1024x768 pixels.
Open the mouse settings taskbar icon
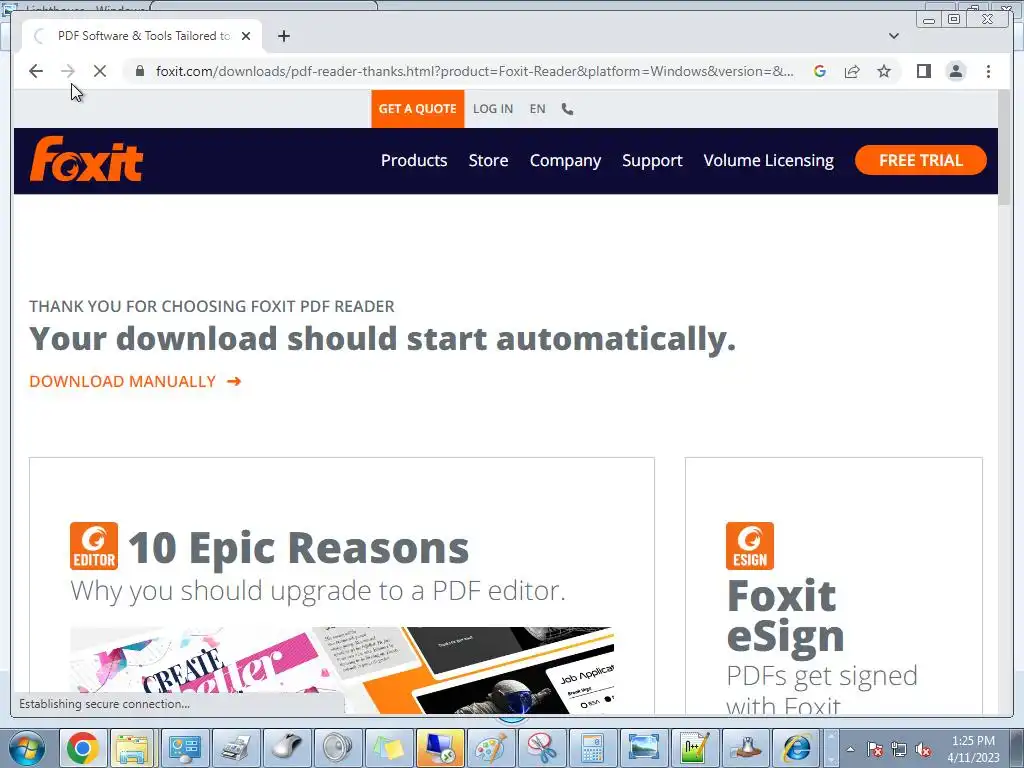(286, 748)
